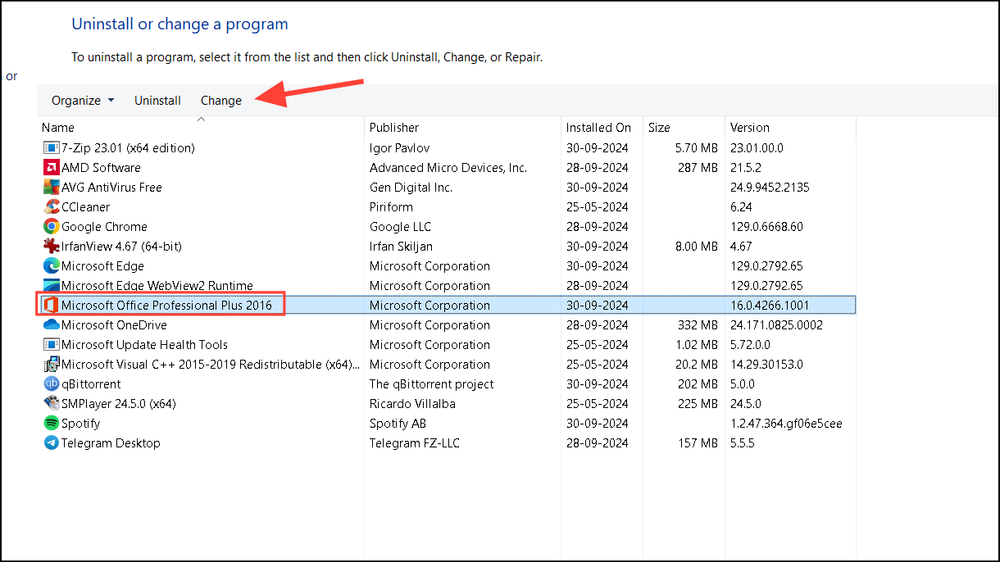
Task: Click version 14.29.30153.0
Action: click(x=767, y=365)
